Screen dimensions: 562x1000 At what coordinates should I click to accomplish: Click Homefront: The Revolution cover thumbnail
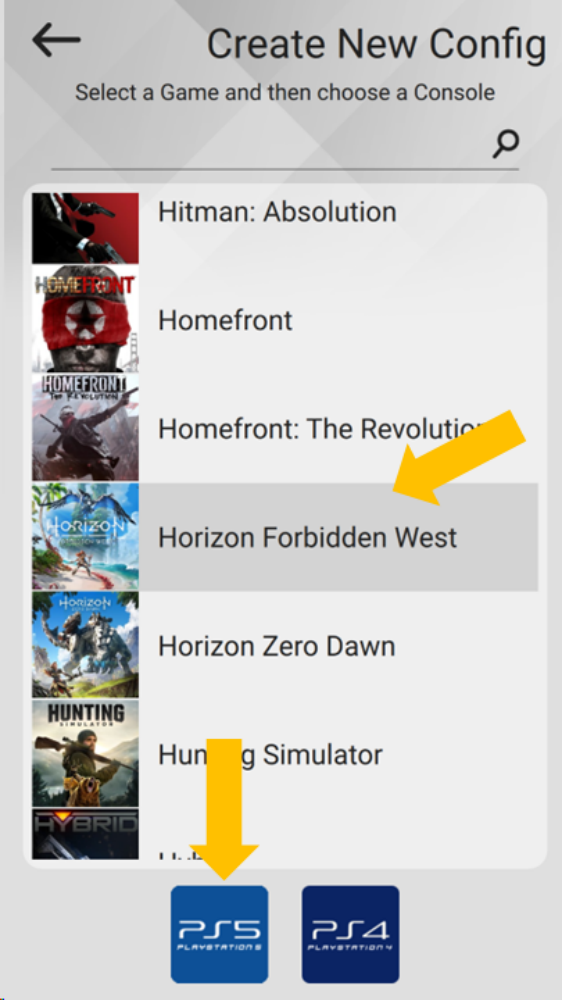pyautogui.click(x=85, y=428)
